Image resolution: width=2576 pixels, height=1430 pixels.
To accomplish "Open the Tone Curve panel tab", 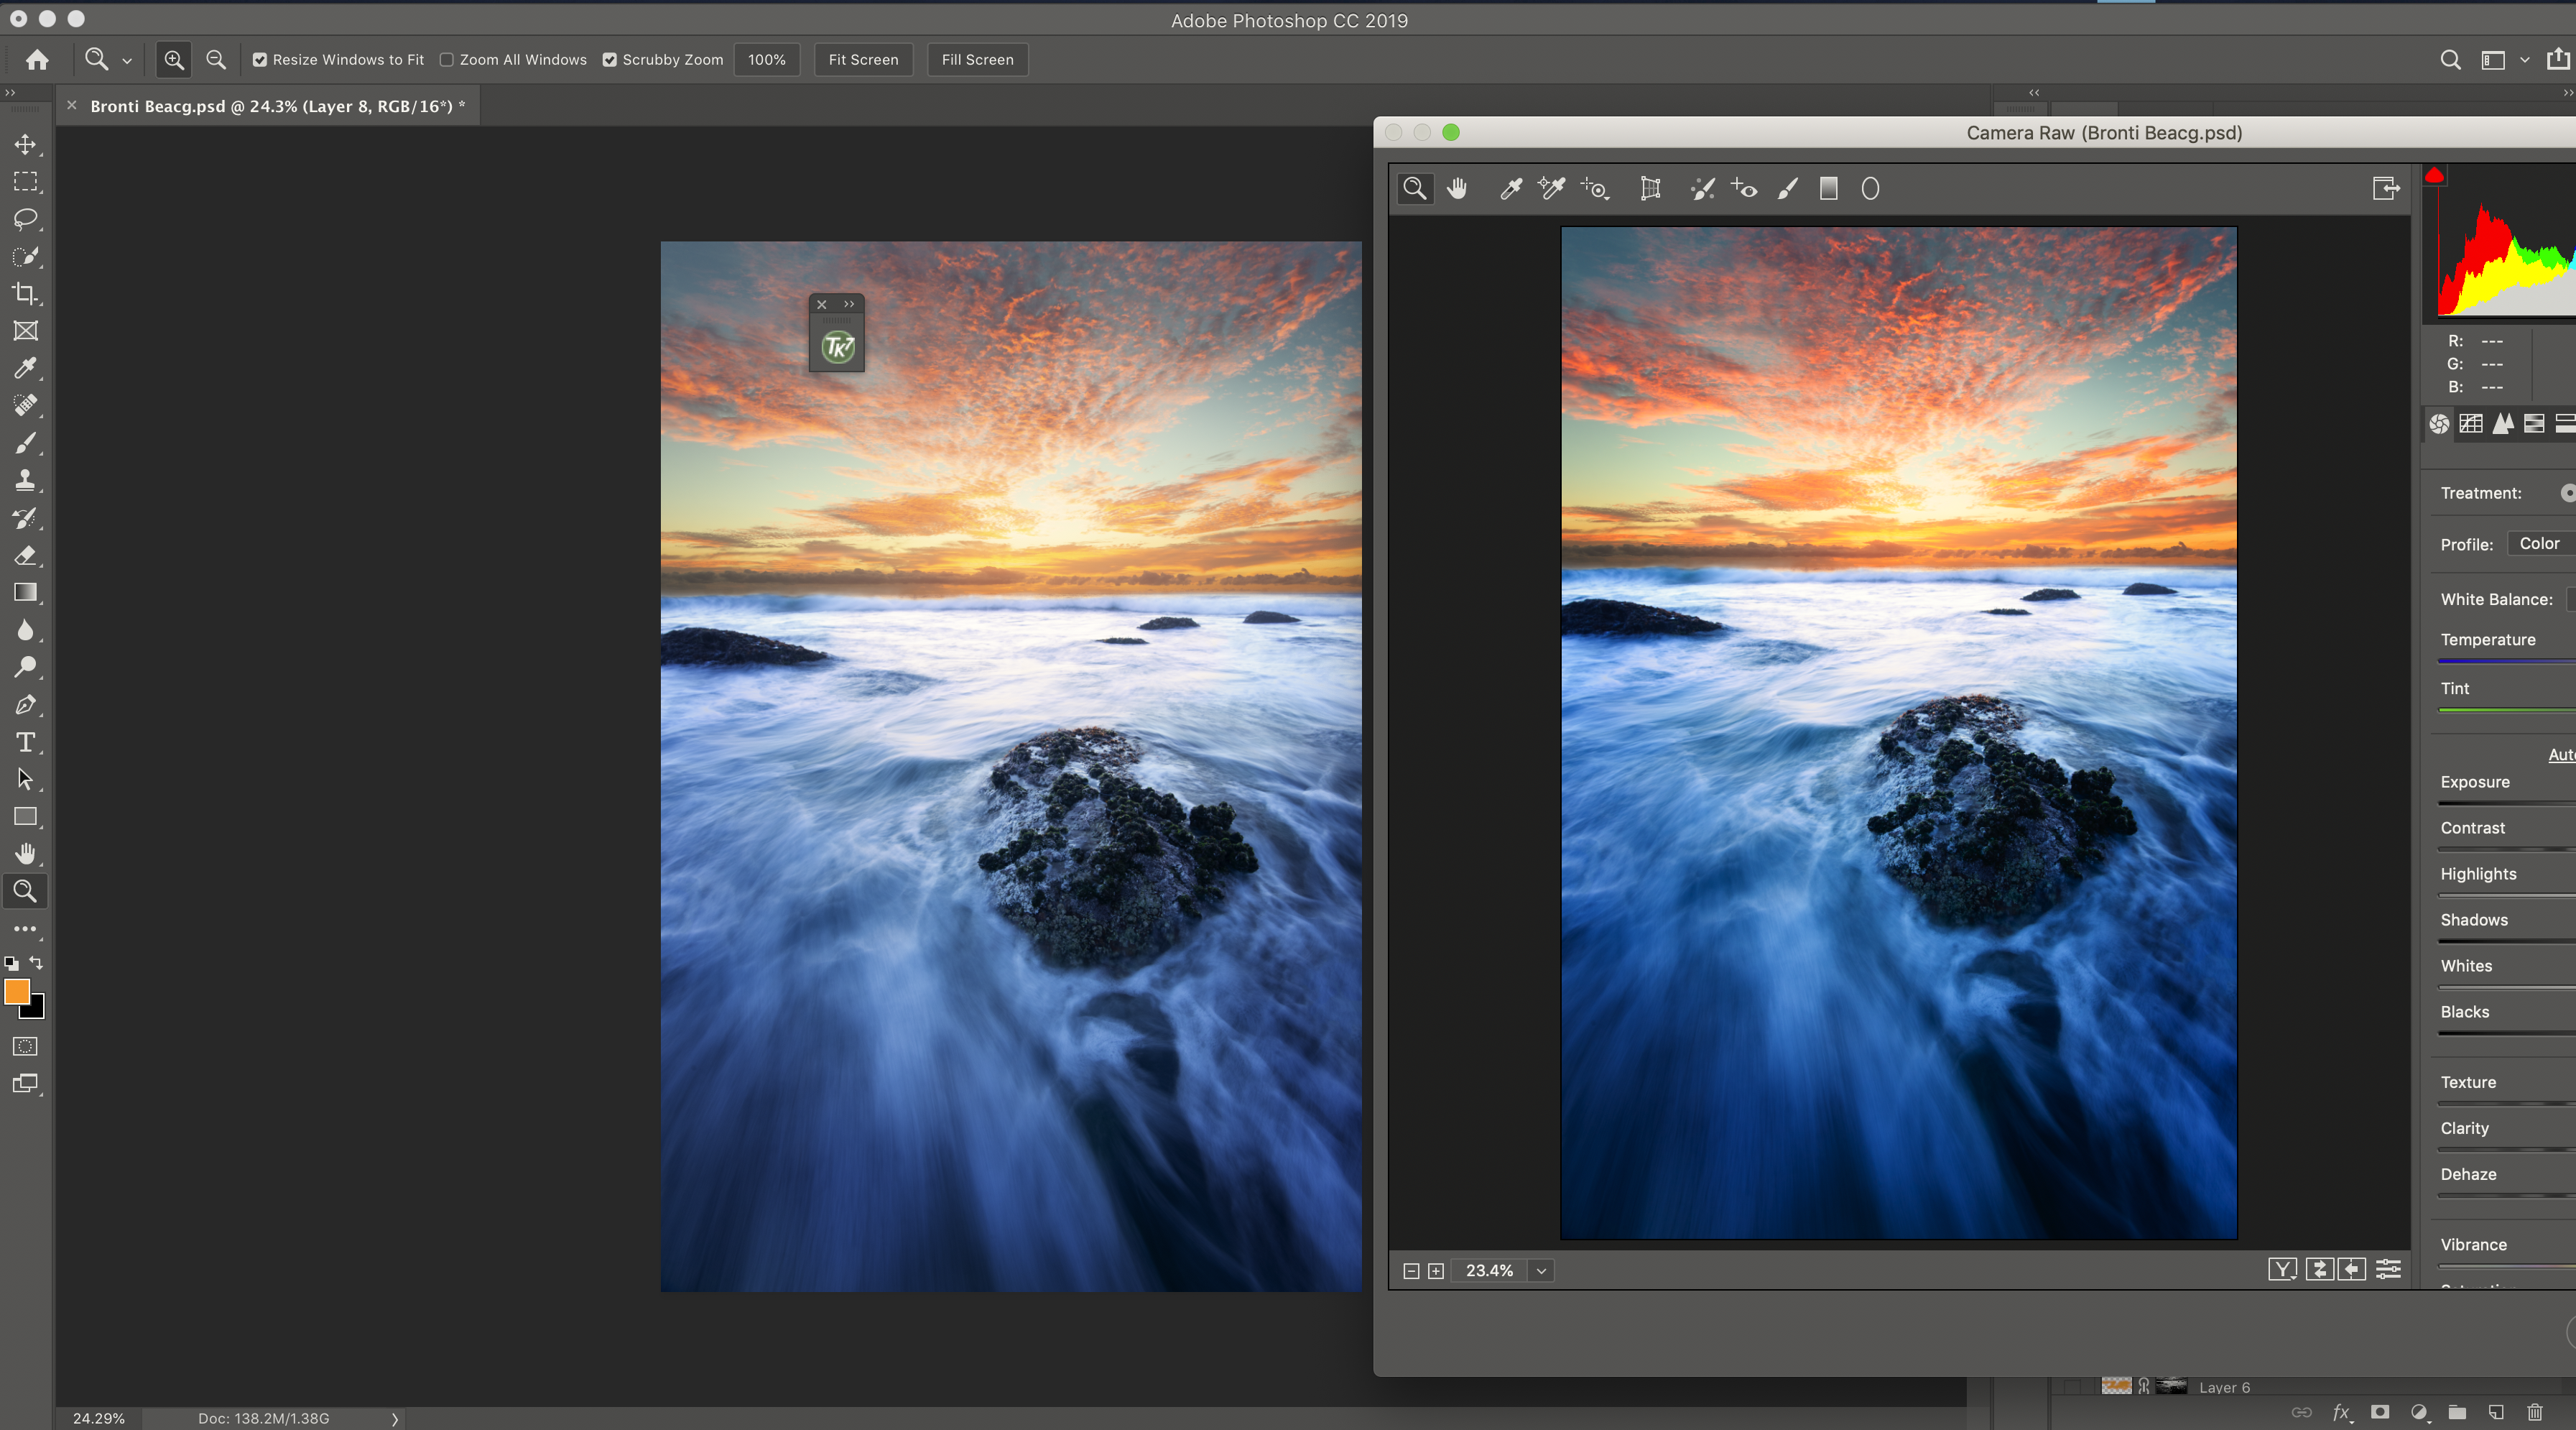I will click(2471, 423).
